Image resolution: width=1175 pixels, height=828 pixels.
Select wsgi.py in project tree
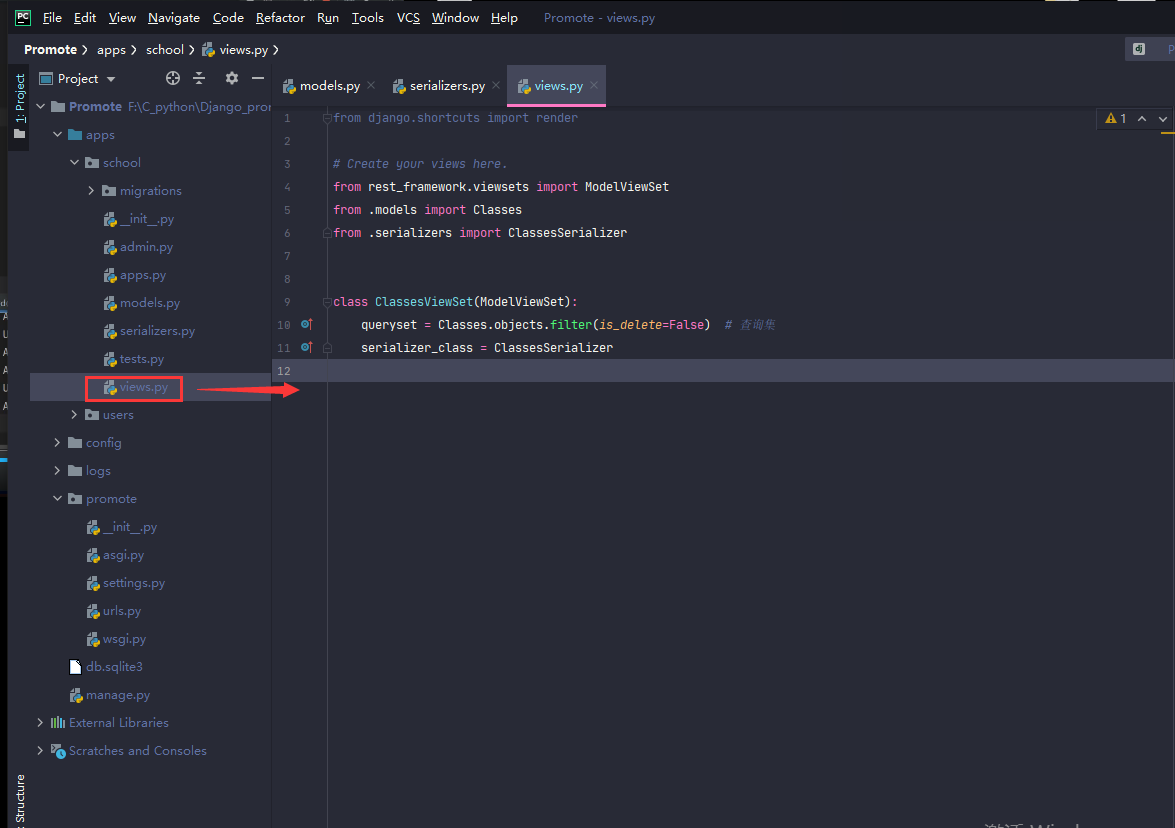(116, 638)
